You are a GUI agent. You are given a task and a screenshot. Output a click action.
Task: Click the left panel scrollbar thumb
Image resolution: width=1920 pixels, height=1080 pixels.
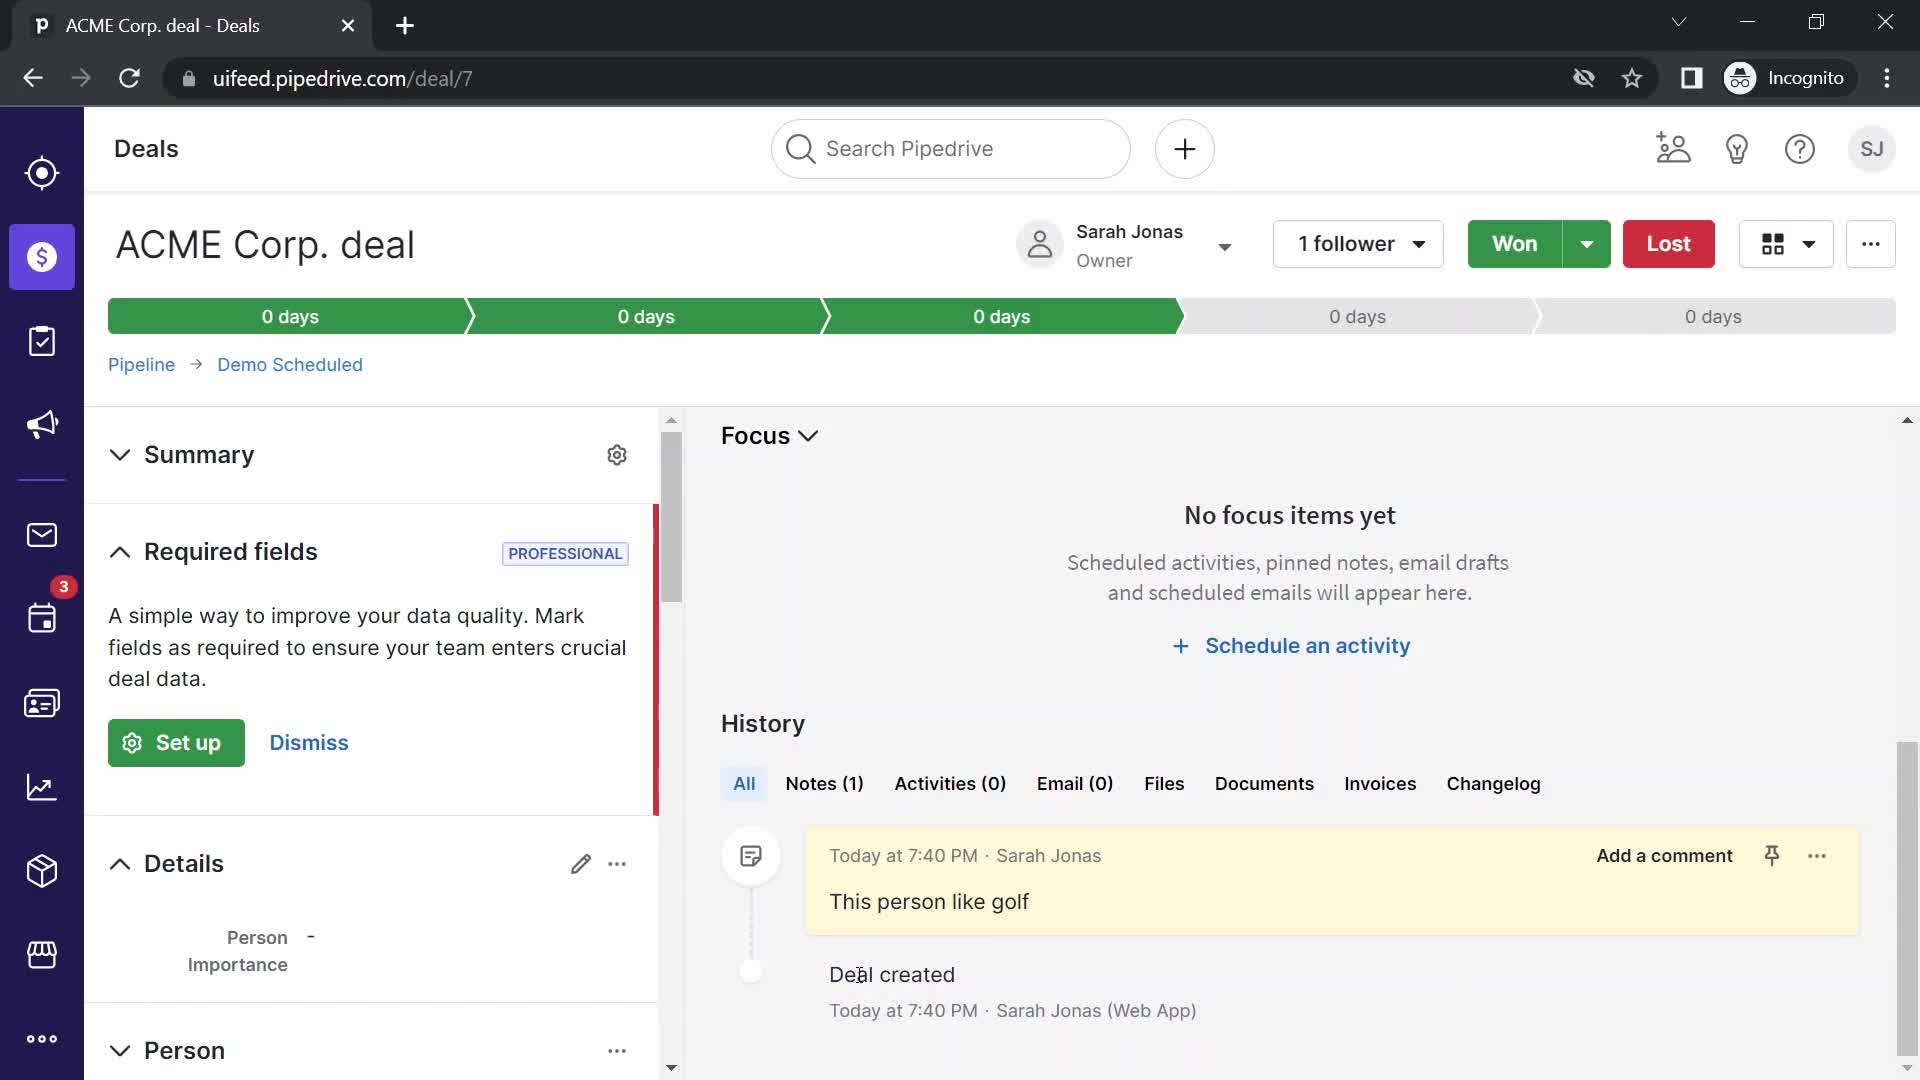(671, 517)
